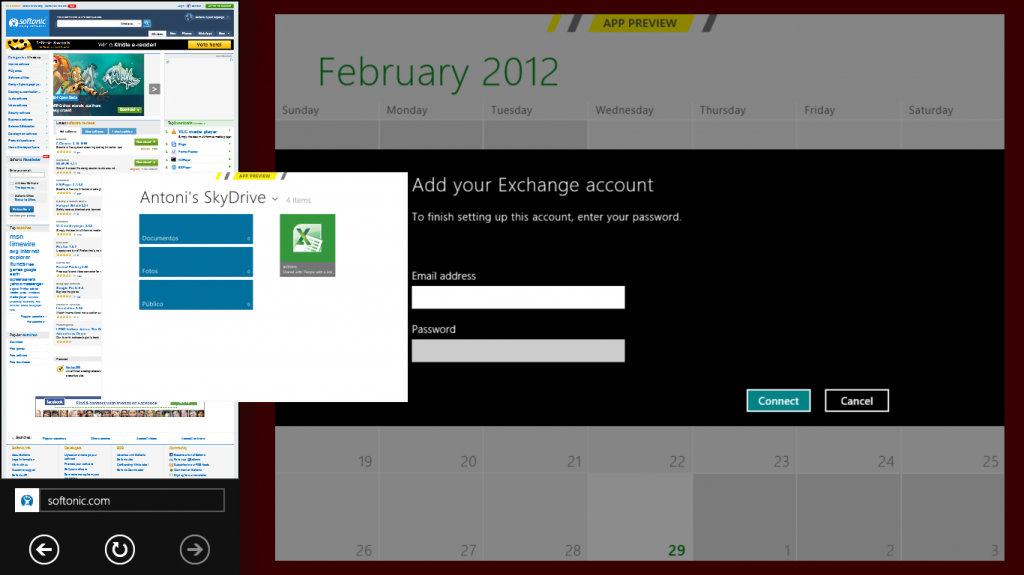Tick the first newsletter checkbox on Softonic

[x=12, y=184]
